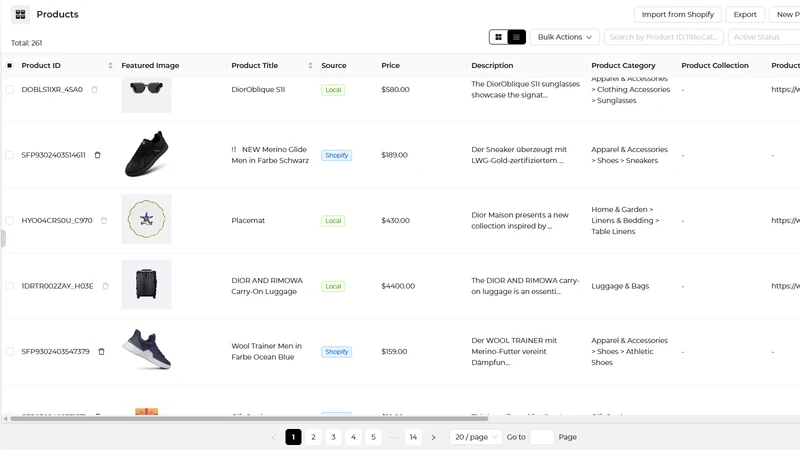Click Local source tag on DiorOblique row
Viewport: 800px width, 450px height.
333,90
